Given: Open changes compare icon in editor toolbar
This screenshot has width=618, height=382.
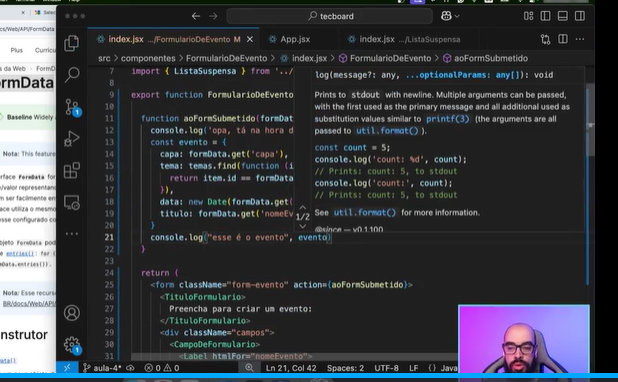Looking at the screenshot, I should 545,39.
